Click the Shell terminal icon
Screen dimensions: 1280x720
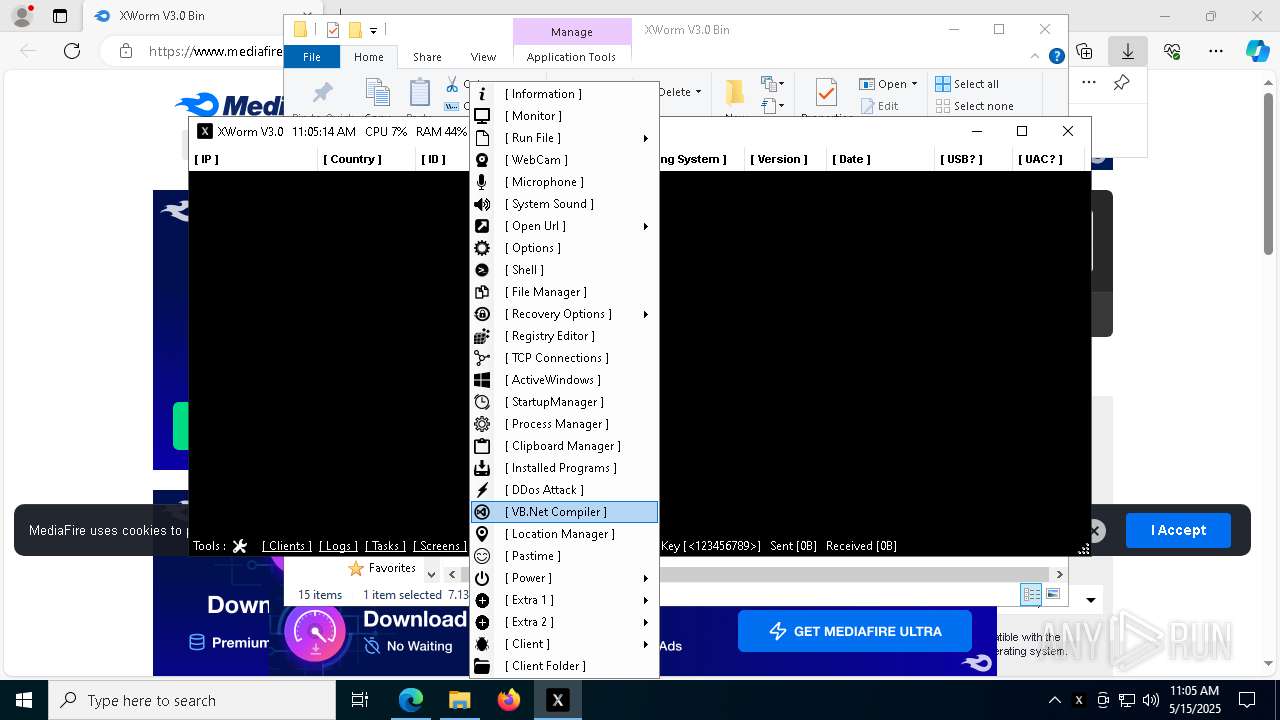pyautogui.click(x=482, y=270)
